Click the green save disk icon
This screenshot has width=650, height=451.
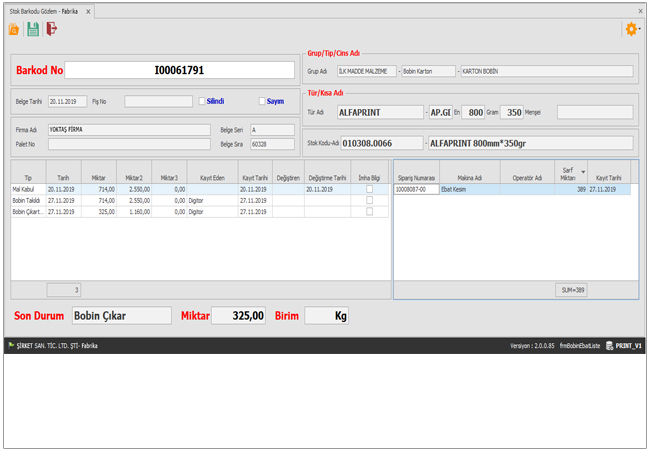[33, 30]
